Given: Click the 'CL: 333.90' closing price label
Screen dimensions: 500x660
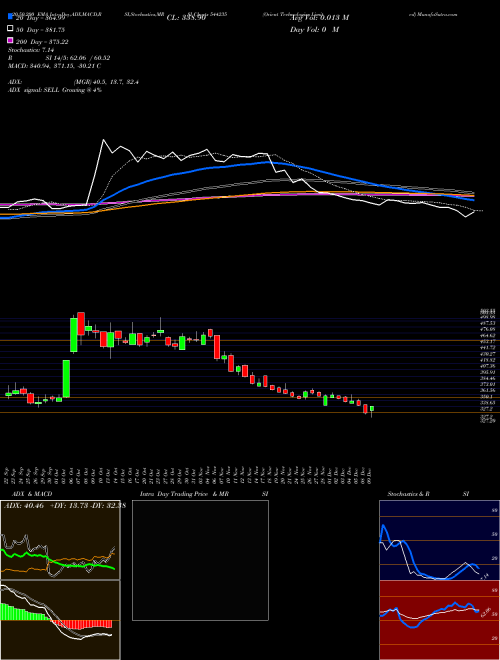Looking at the screenshot, I should coord(186,18).
